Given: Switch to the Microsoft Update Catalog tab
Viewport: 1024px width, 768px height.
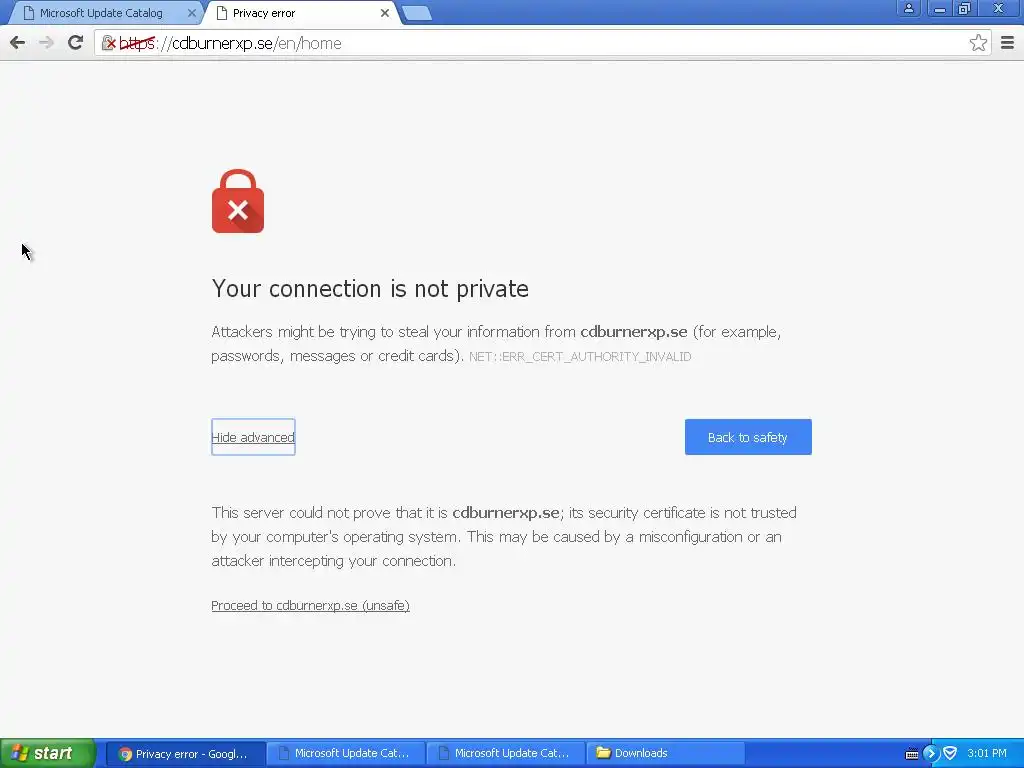Looking at the screenshot, I should tap(101, 13).
